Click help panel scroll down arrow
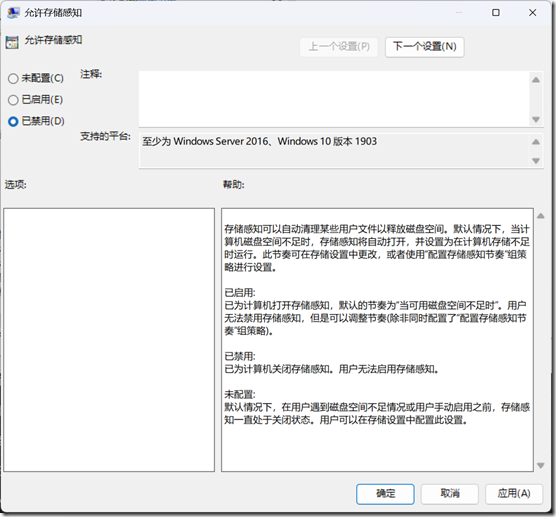 point(540,465)
